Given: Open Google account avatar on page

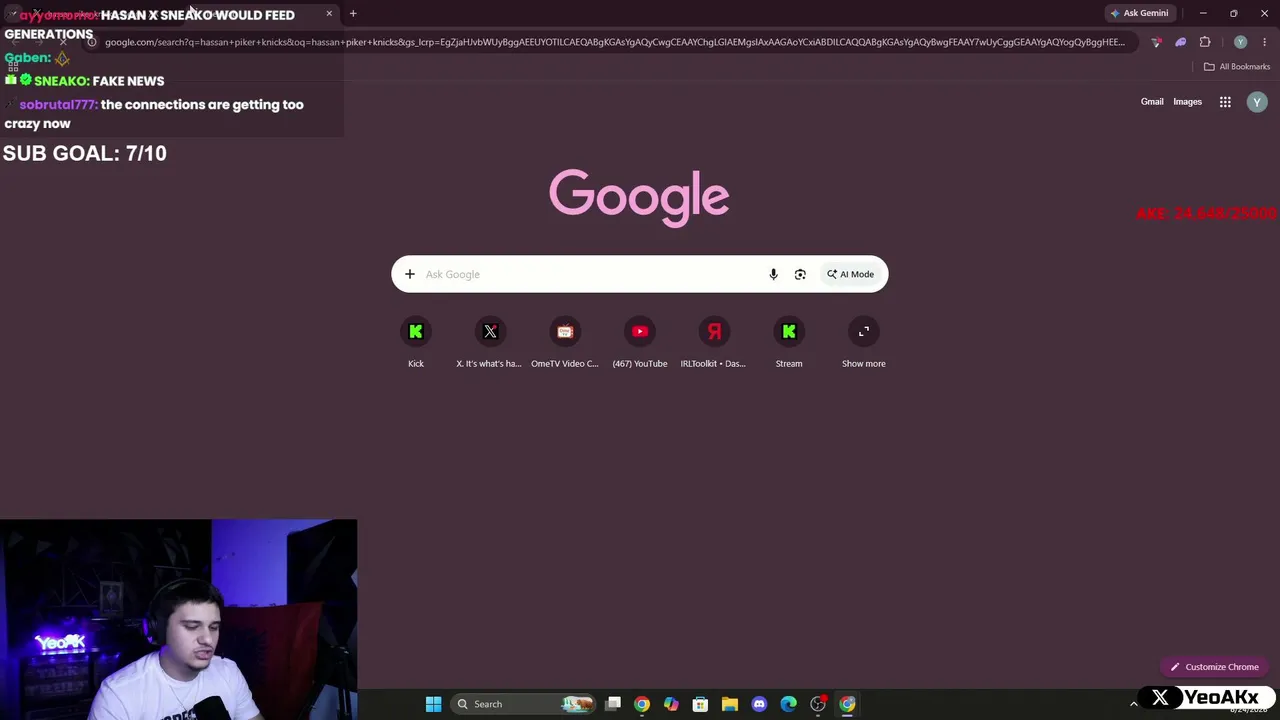Looking at the screenshot, I should click(x=1257, y=102).
